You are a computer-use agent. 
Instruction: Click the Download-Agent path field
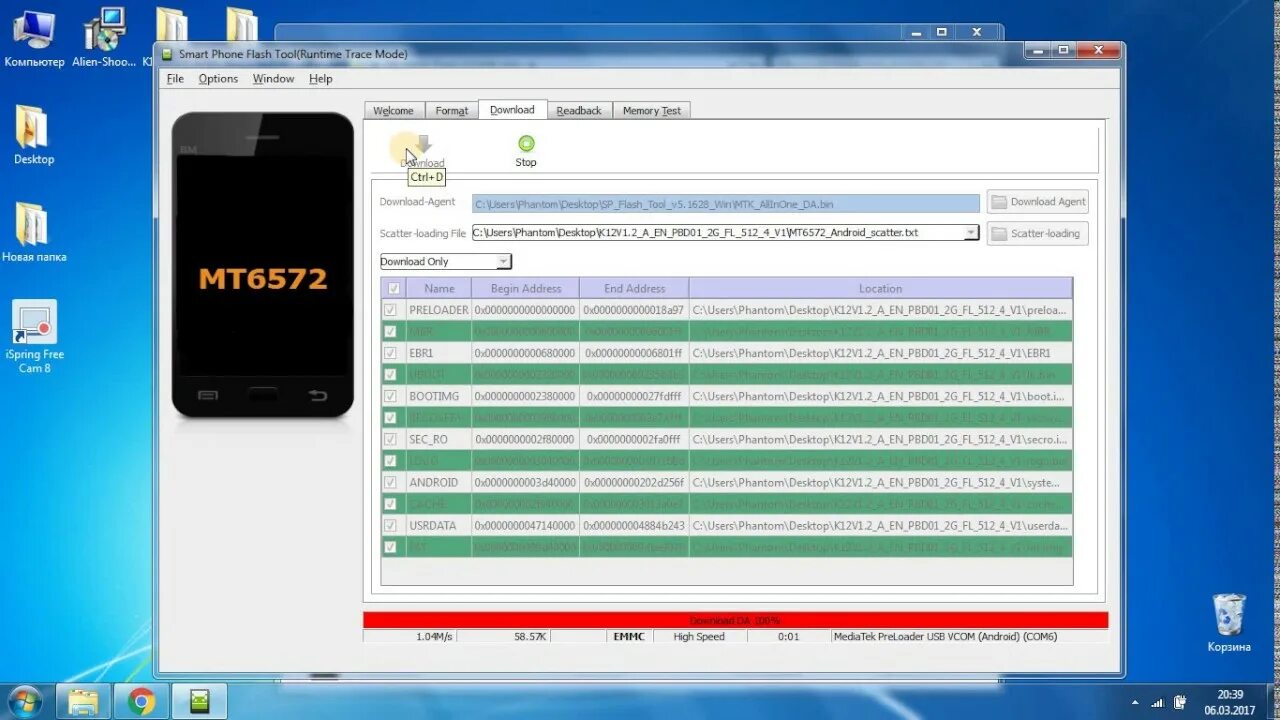click(x=726, y=204)
